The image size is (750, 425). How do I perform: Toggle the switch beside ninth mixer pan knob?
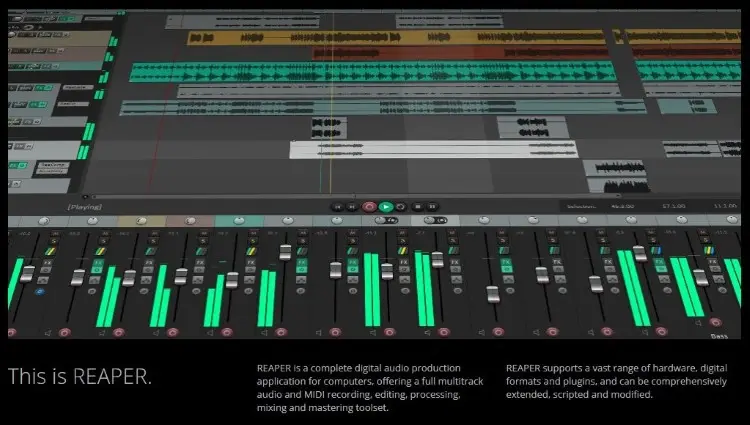[x=441, y=220]
